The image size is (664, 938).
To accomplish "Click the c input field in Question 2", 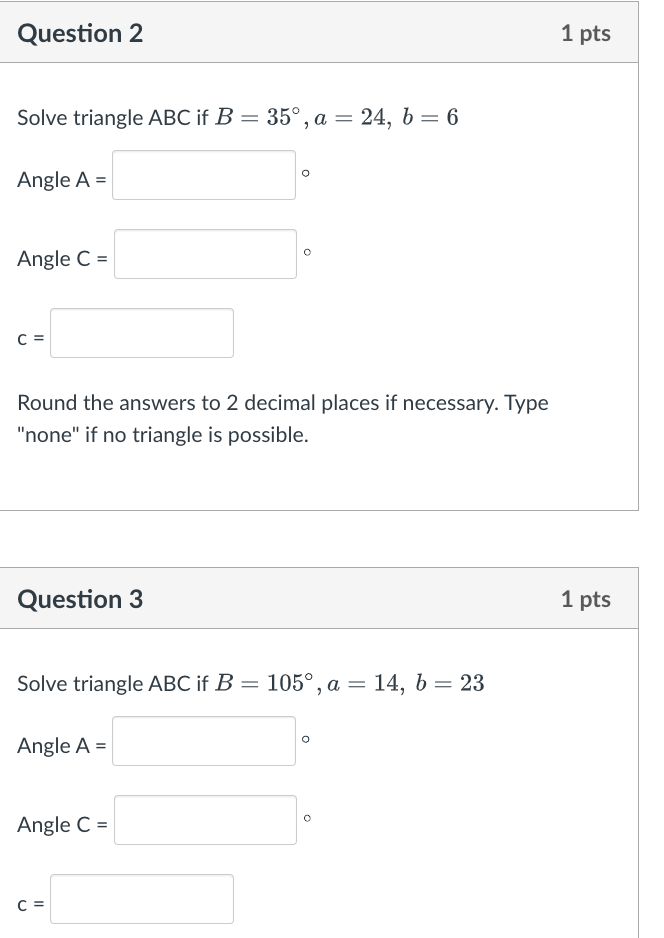I will pos(143,331).
